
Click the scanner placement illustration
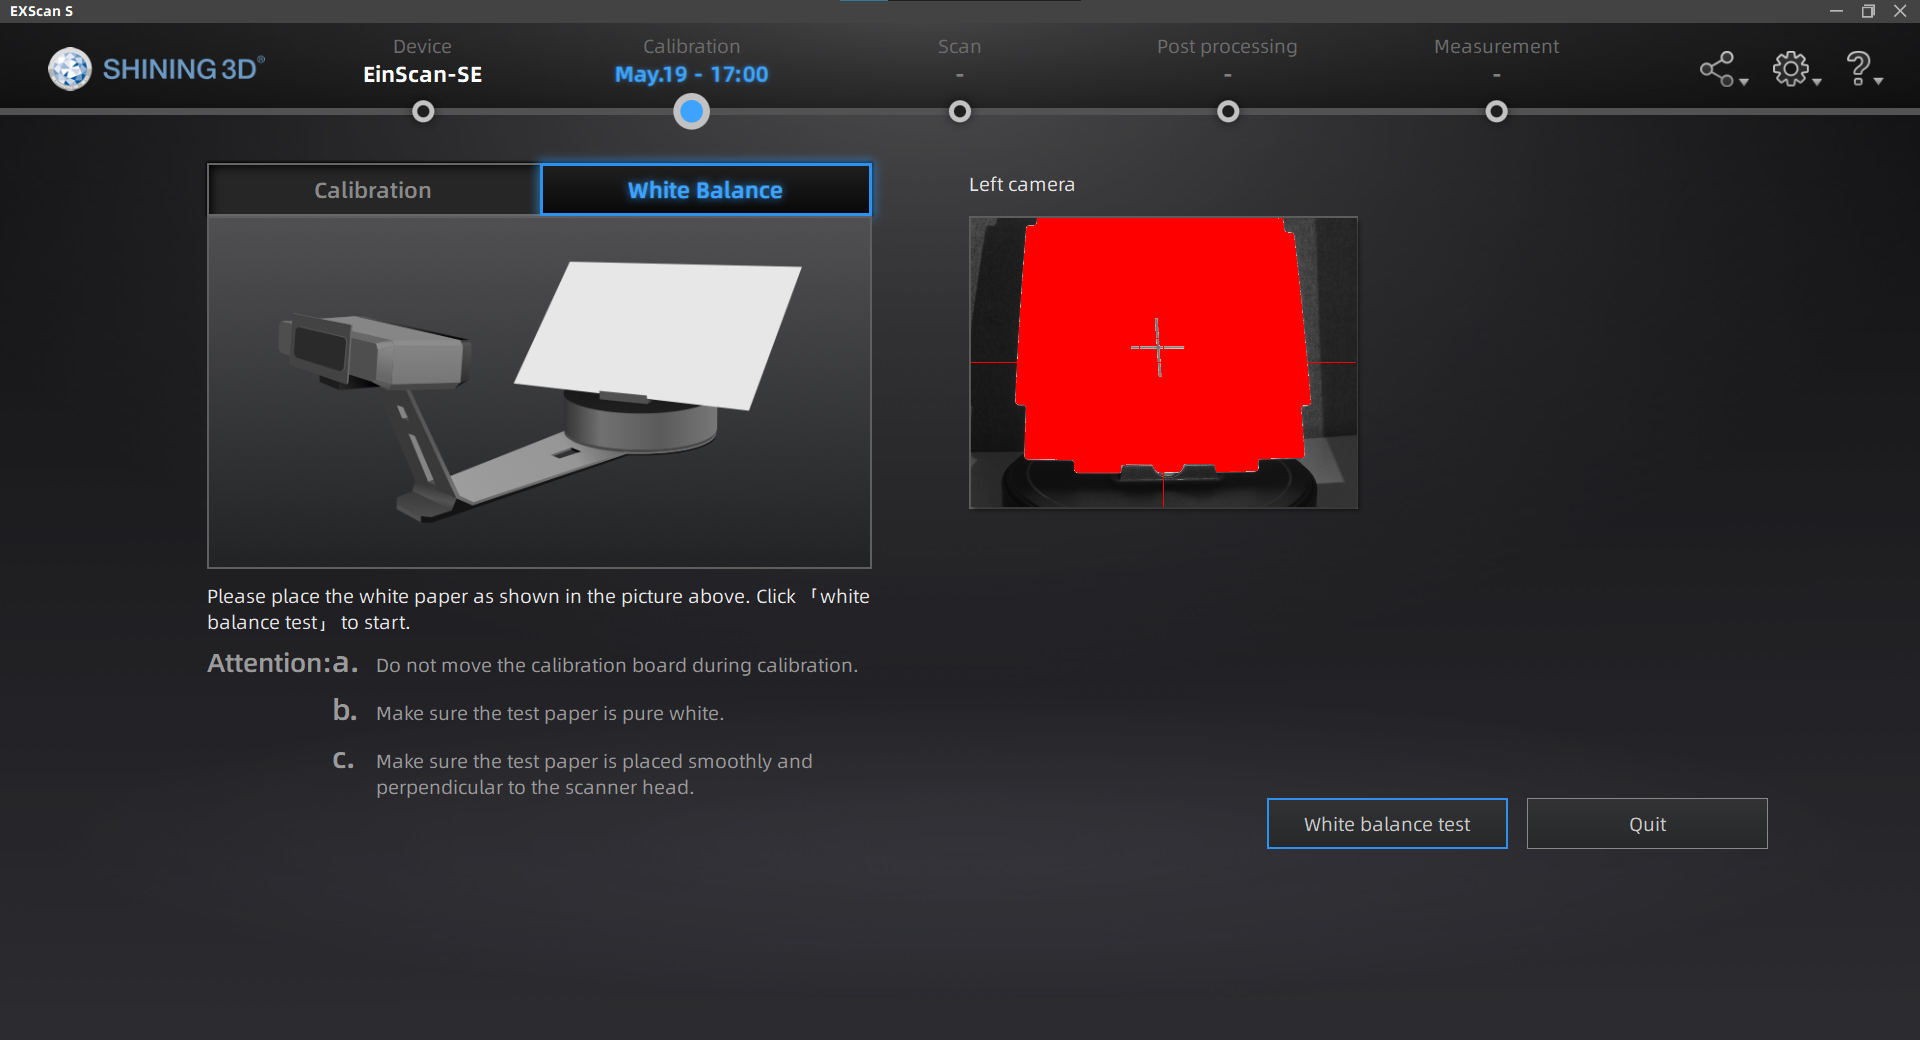pos(539,390)
